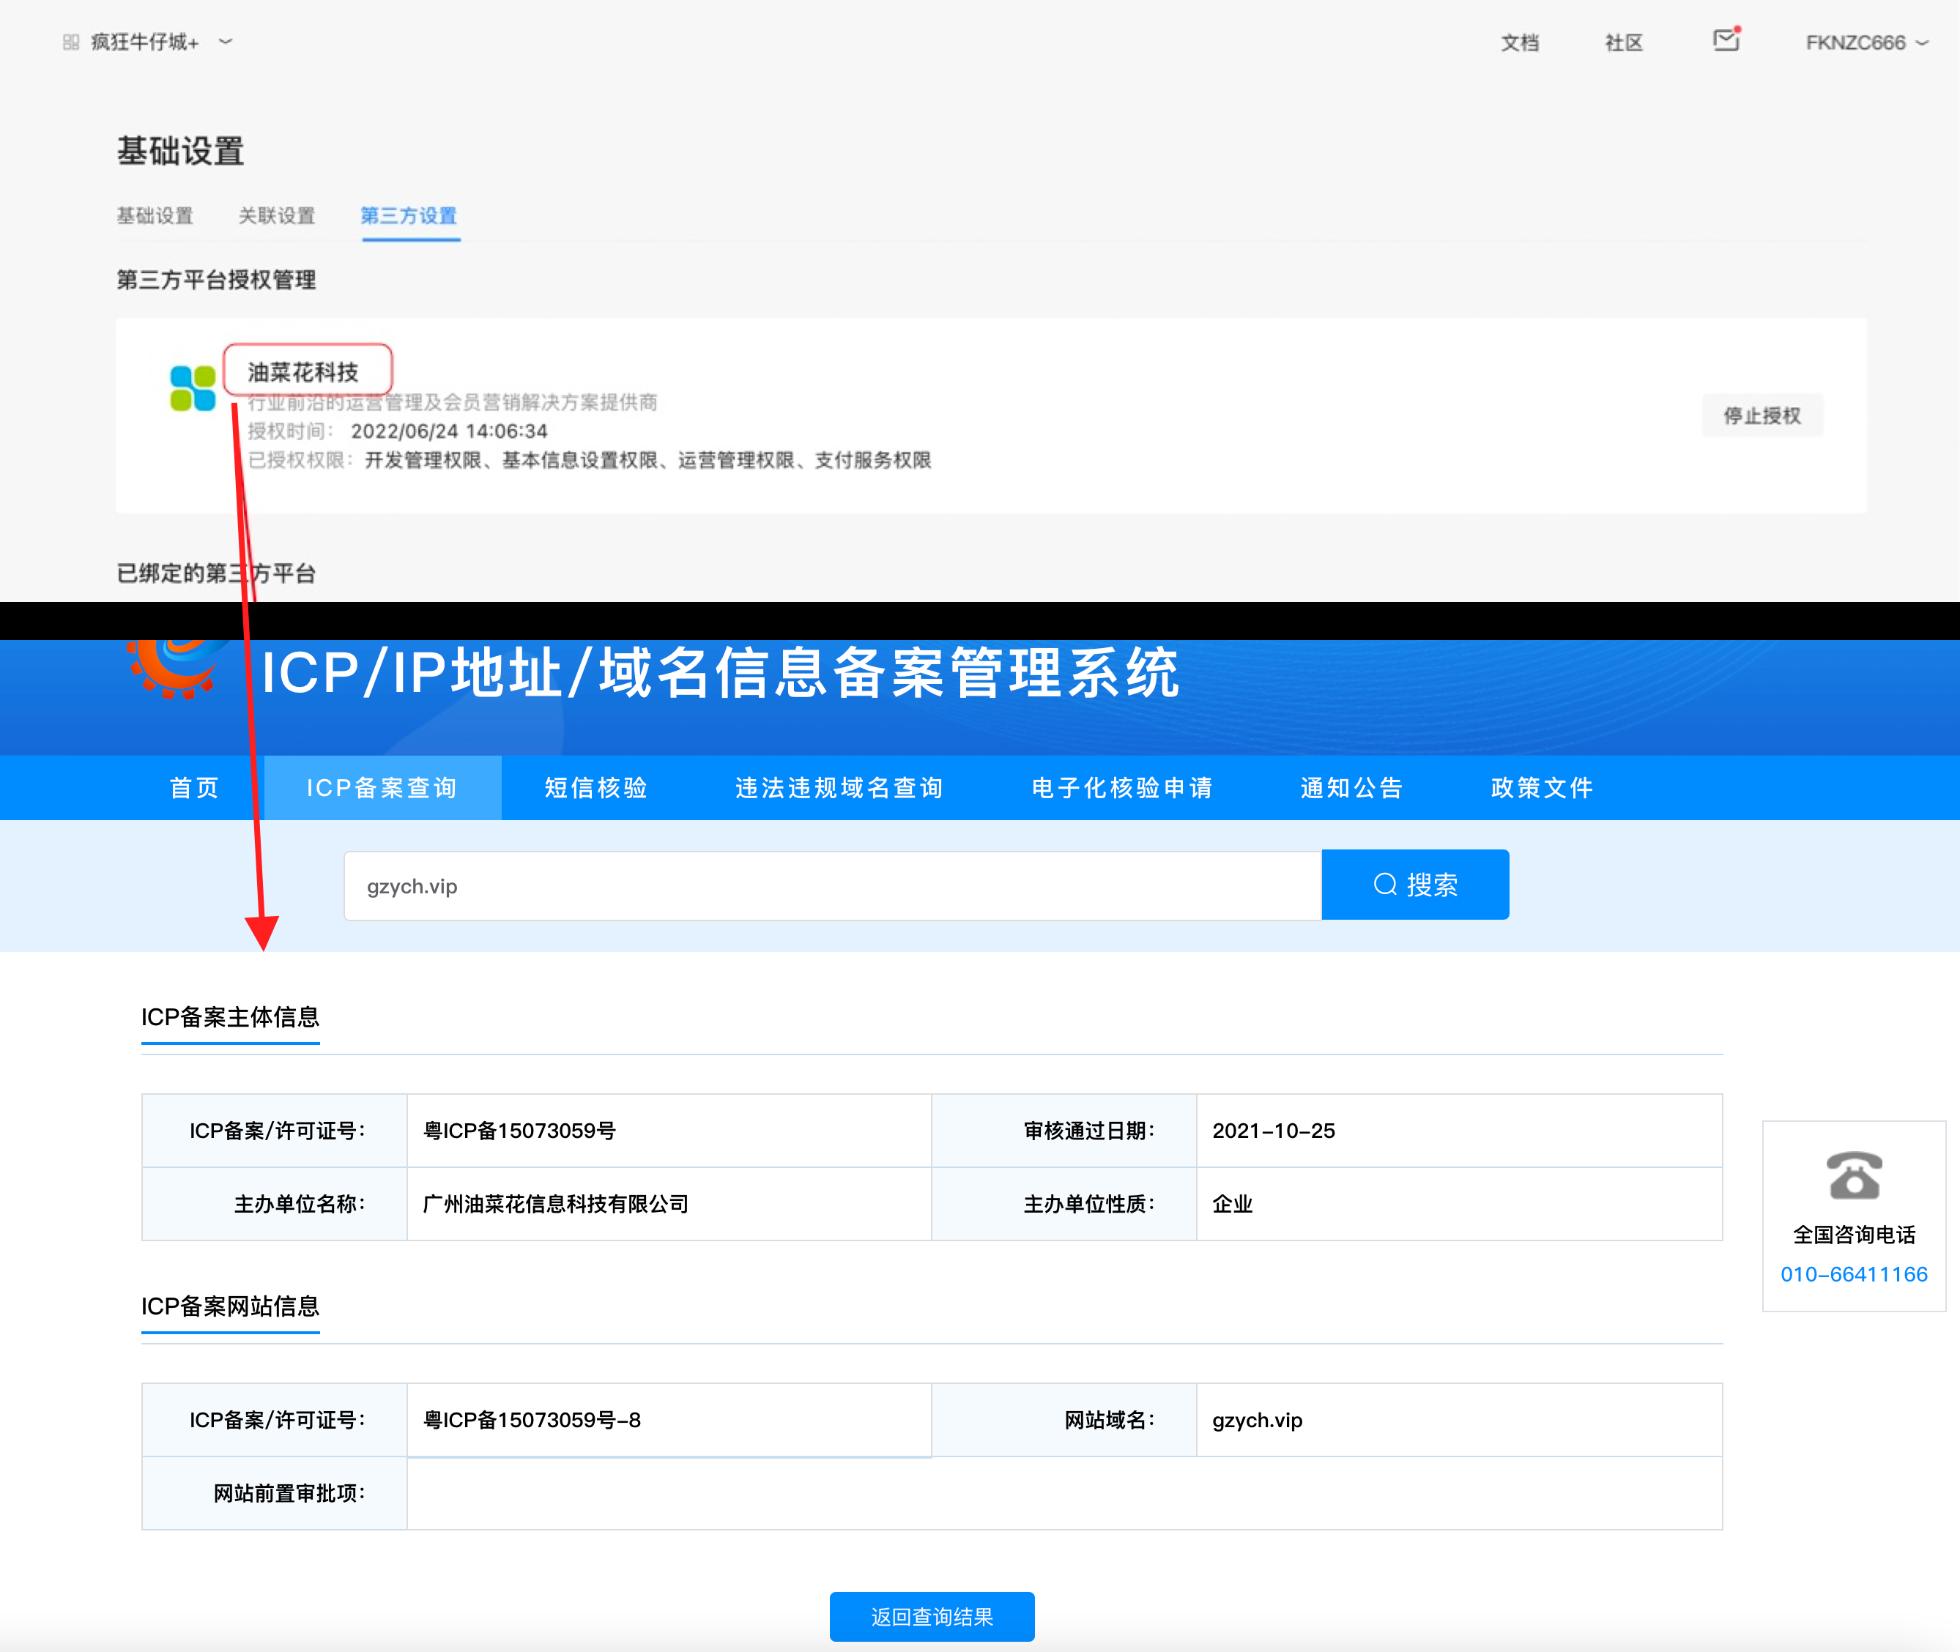The height and width of the screenshot is (1652, 1960).
Task: Click the ICP备案网站信息 section heading
Action: tap(230, 1306)
